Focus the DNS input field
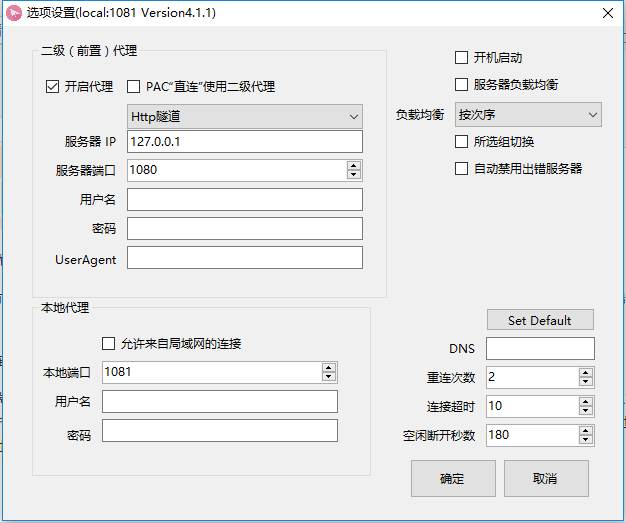The height and width of the screenshot is (523, 626). point(540,348)
